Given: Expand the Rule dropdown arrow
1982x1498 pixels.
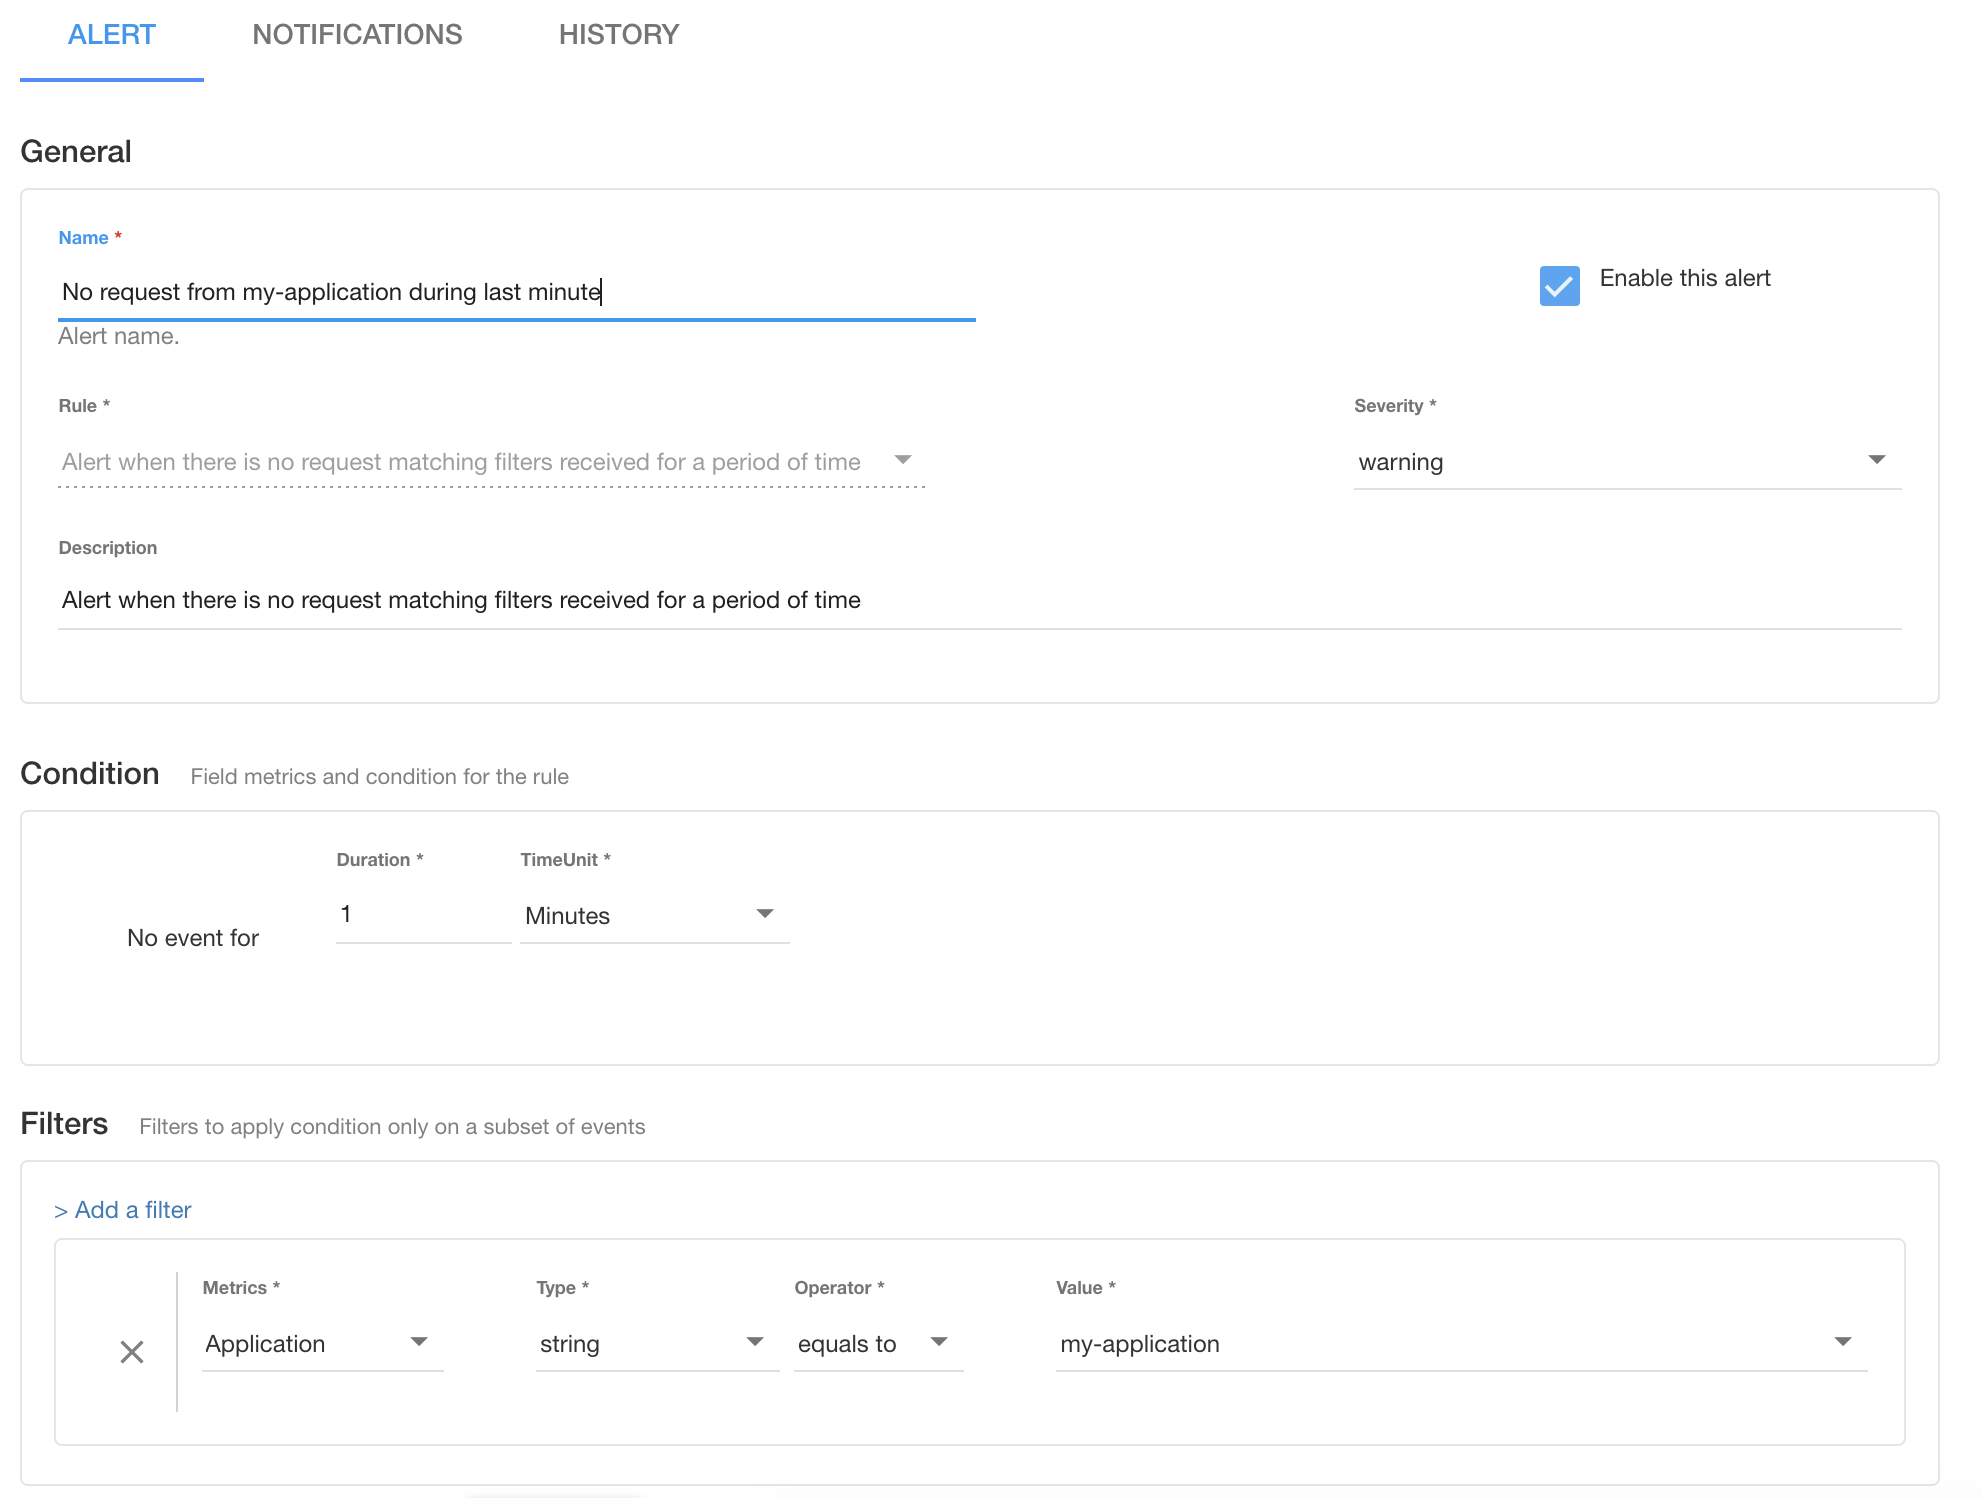Looking at the screenshot, I should pos(903,460).
